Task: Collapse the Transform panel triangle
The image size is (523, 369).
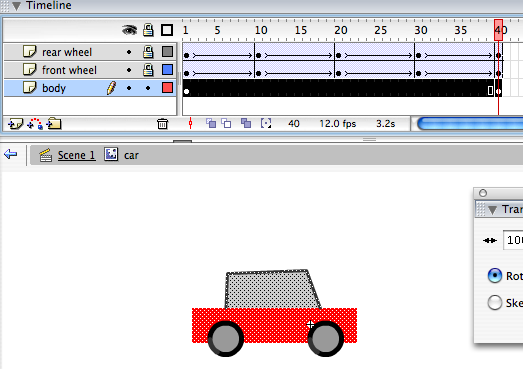Action: [492, 210]
